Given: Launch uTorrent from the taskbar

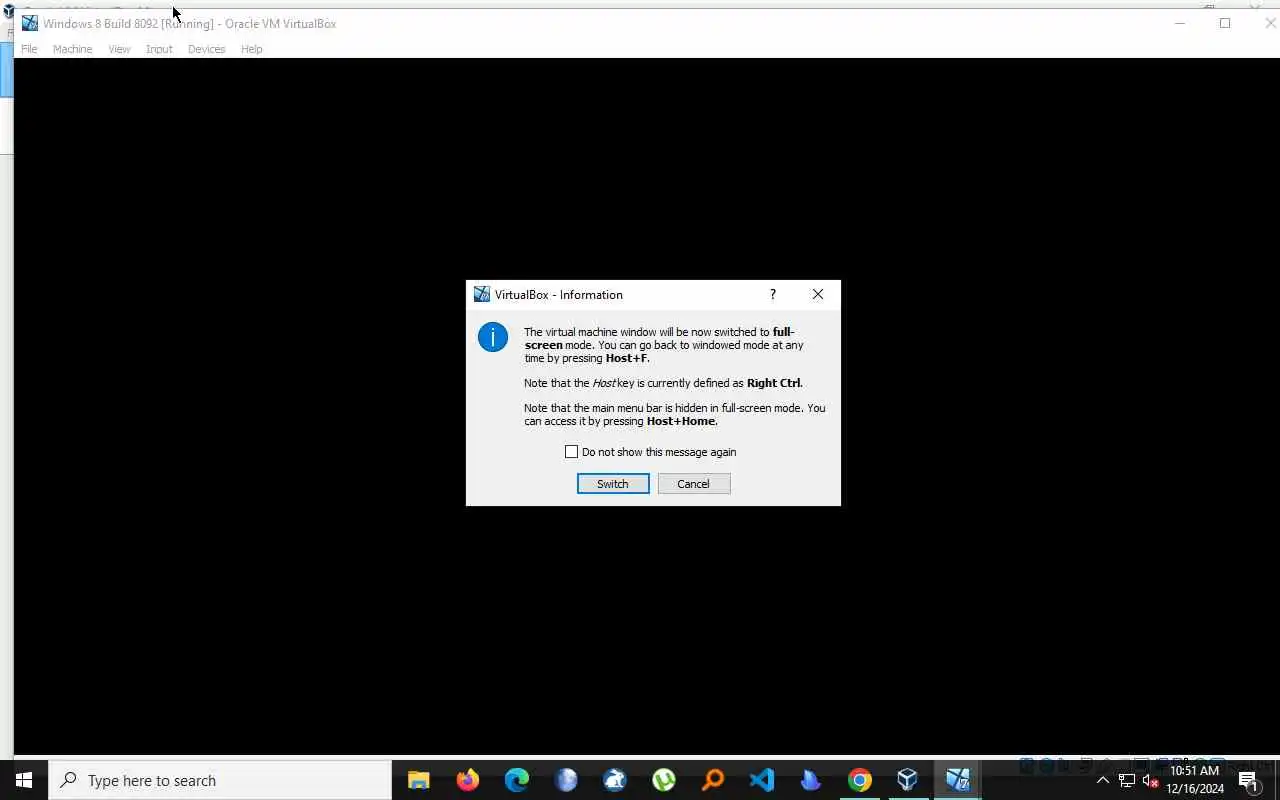Looking at the screenshot, I should click(663, 780).
